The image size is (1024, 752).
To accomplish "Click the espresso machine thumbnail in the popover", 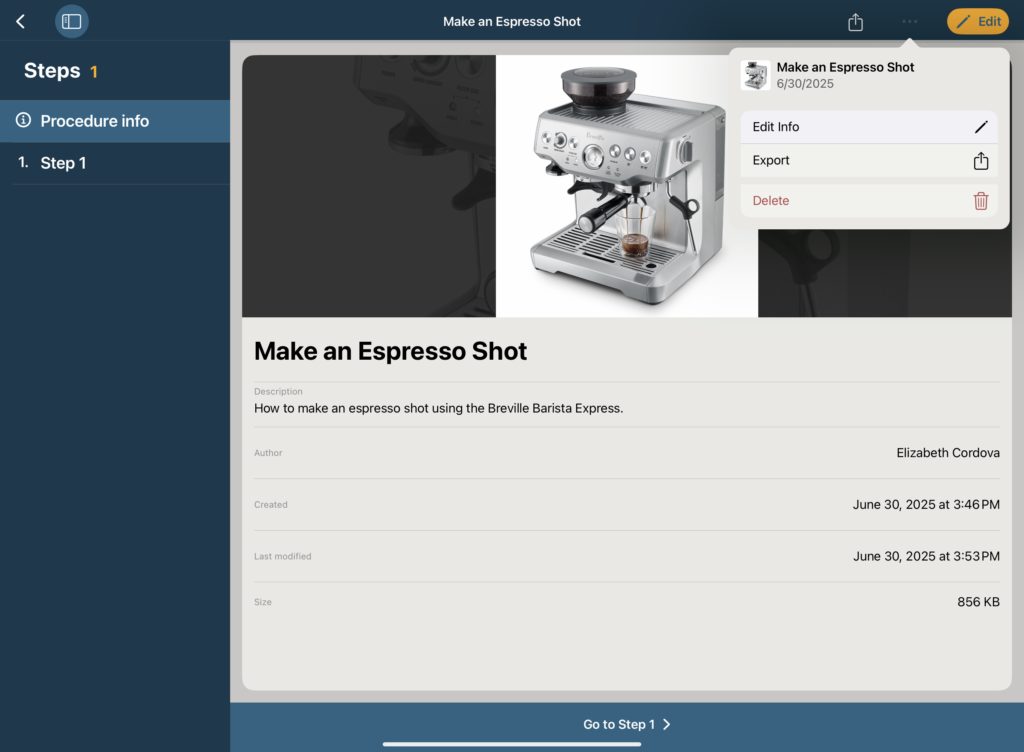I will click(756, 74).
